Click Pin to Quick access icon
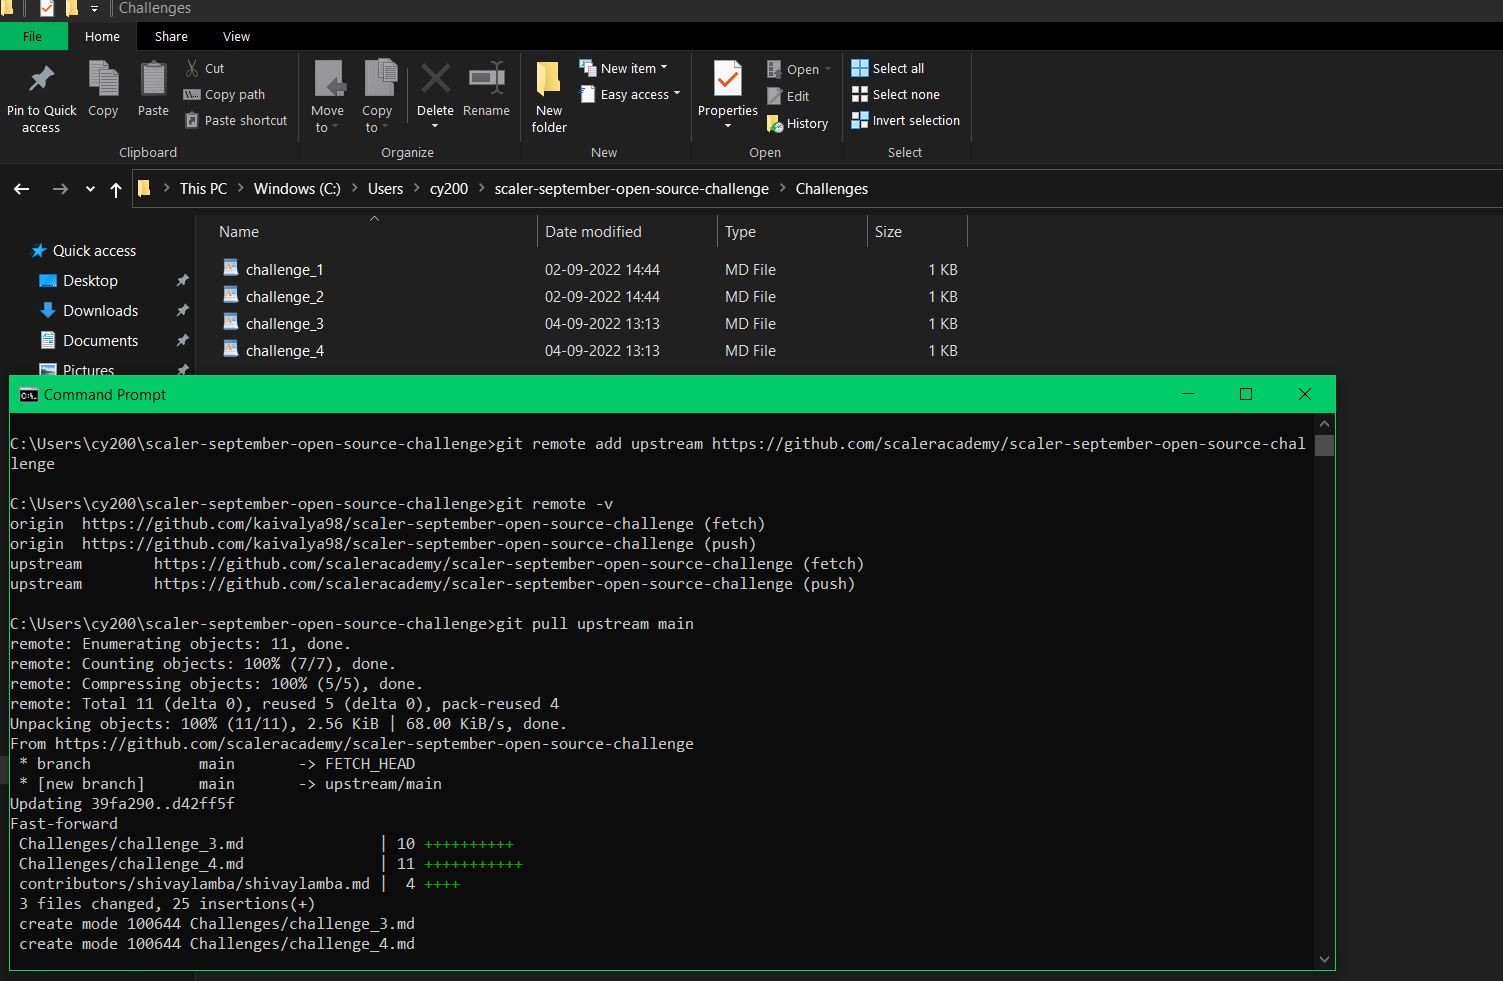 click(41, 79)
